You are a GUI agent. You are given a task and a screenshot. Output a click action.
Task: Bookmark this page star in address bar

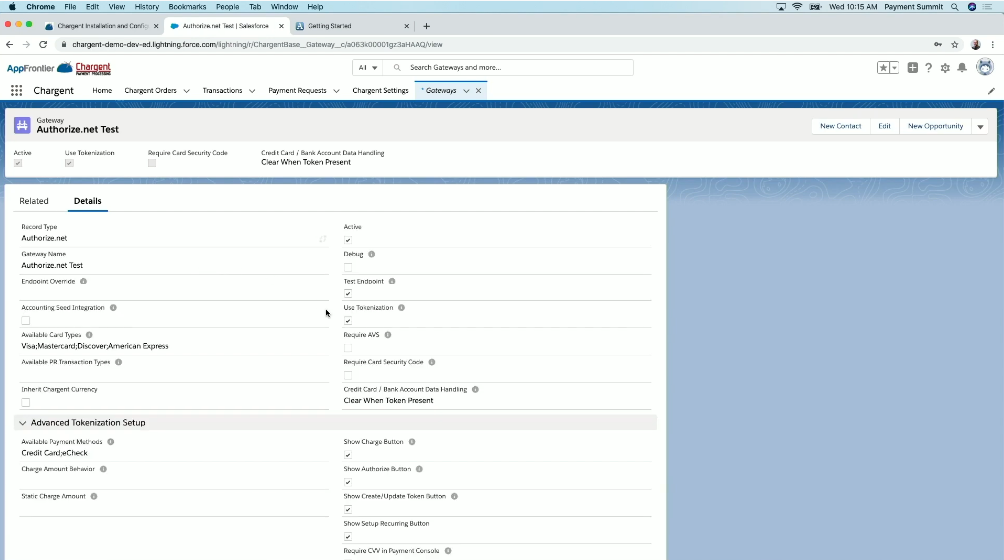coord(955,45)
